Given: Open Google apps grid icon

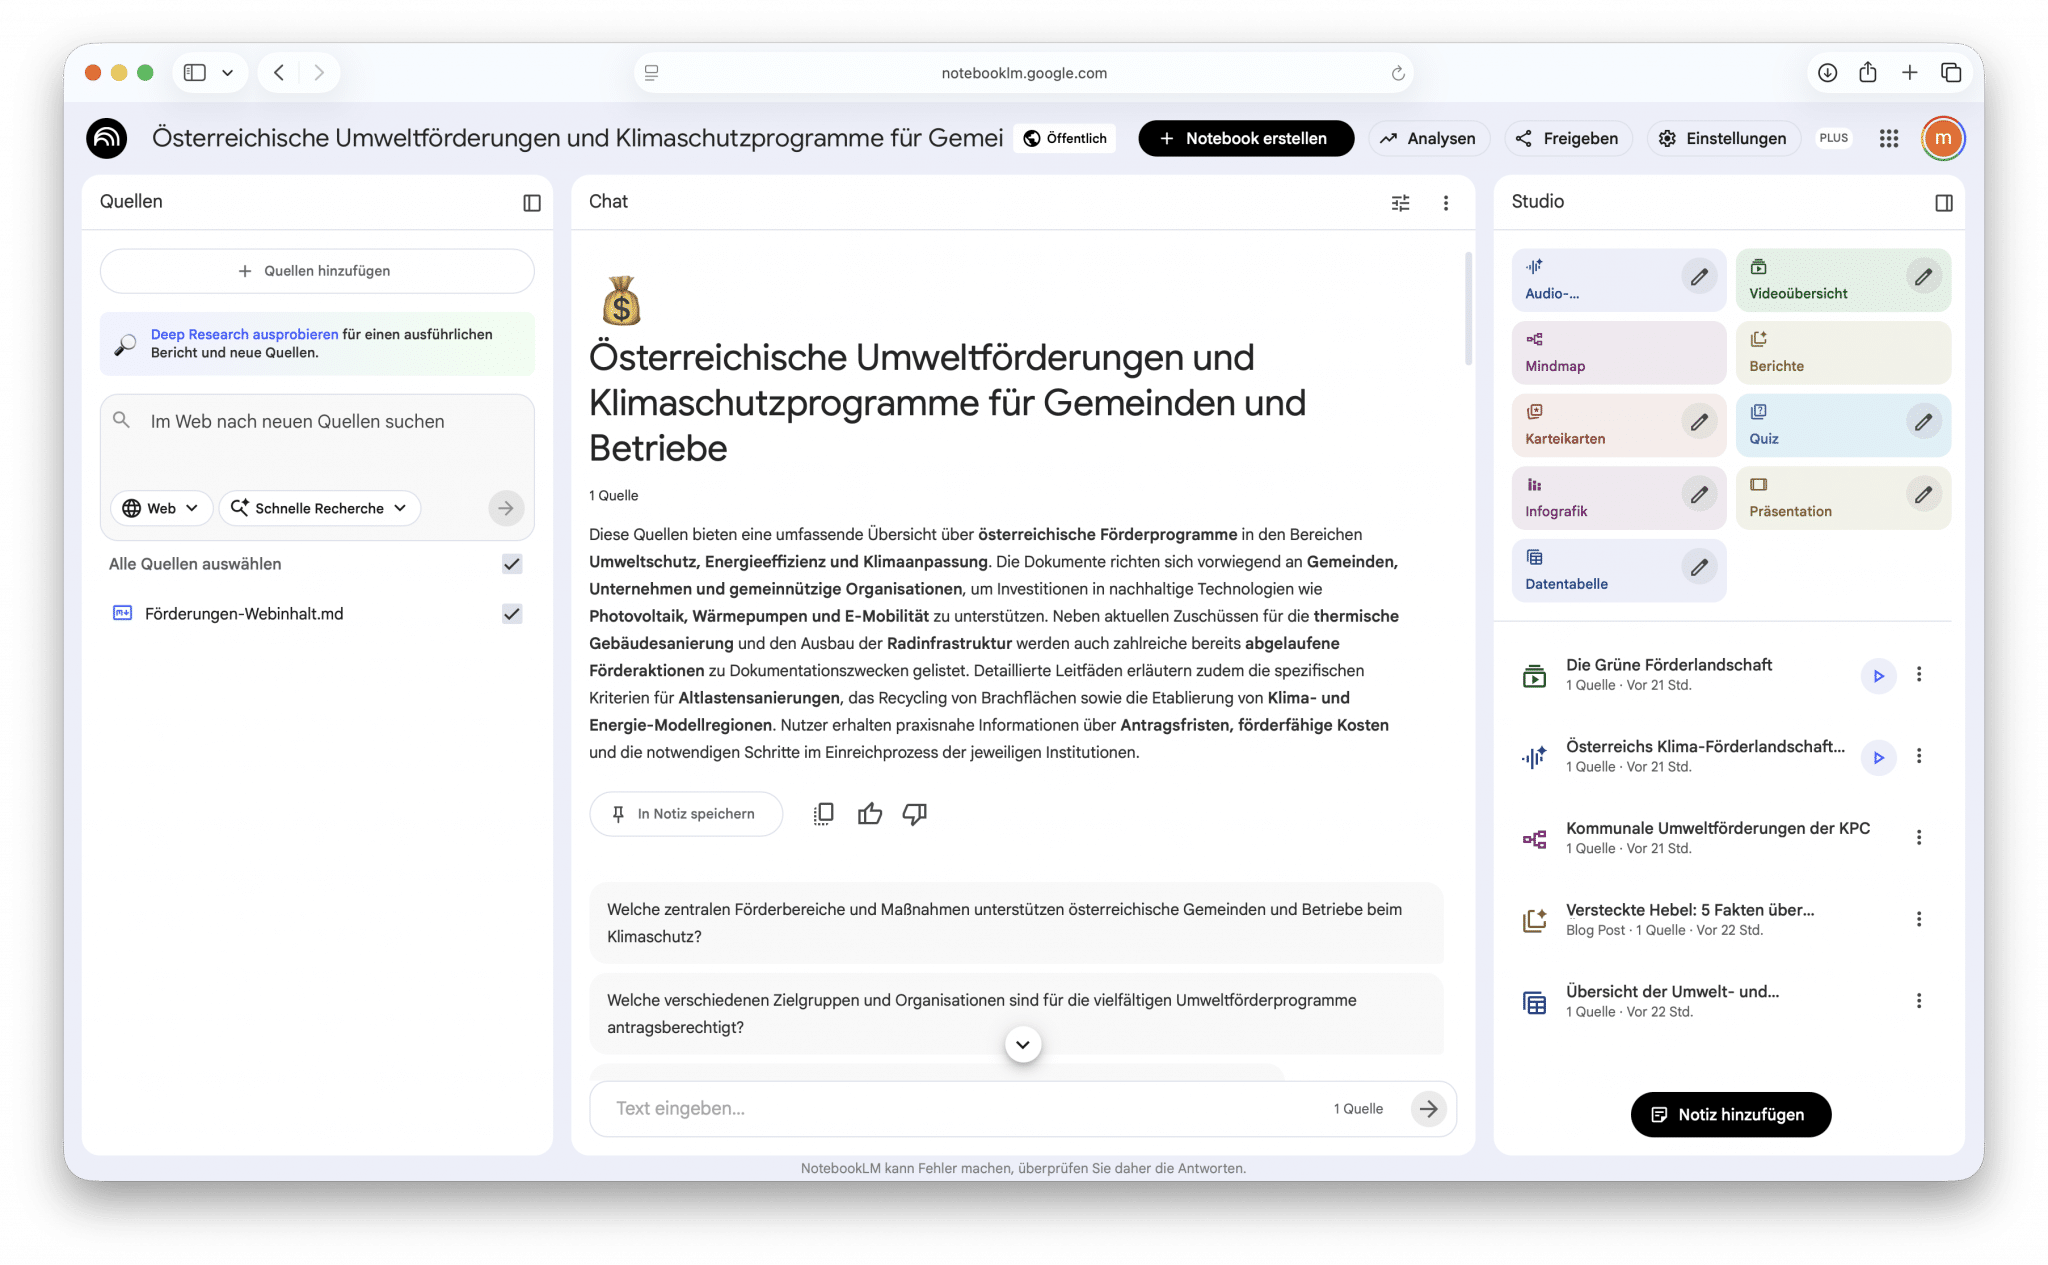Looking at the screenshot, I should (x=1888, y=139).
